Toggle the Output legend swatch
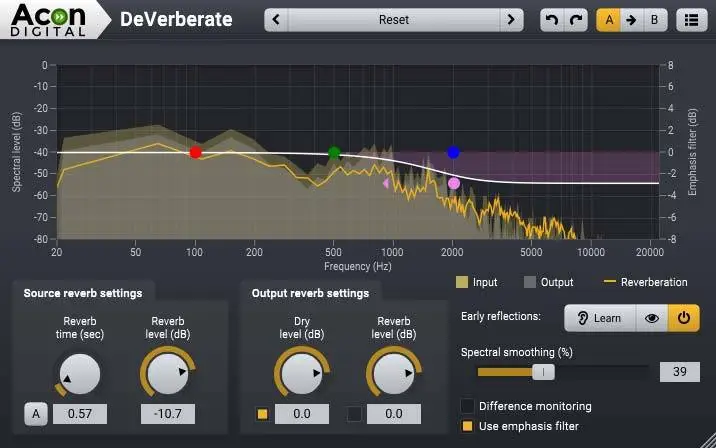 (530, 282)
